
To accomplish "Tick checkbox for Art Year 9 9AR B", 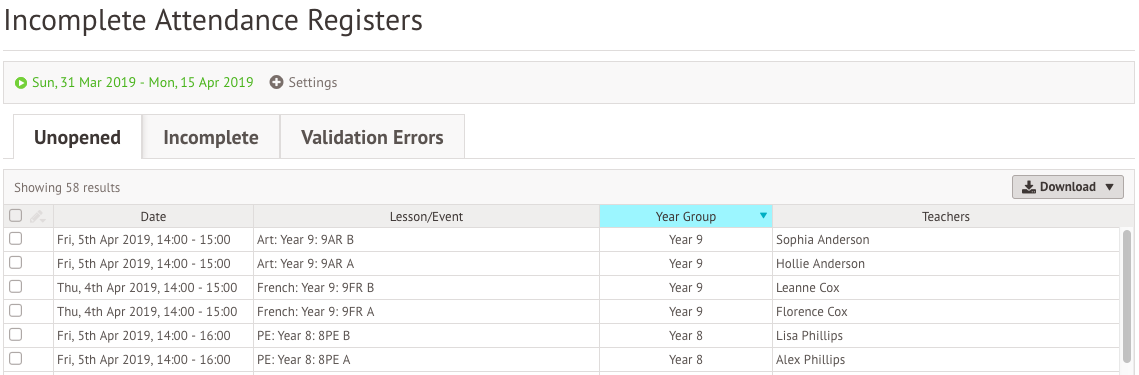I will pyautogui.click(x=15, y=238).
